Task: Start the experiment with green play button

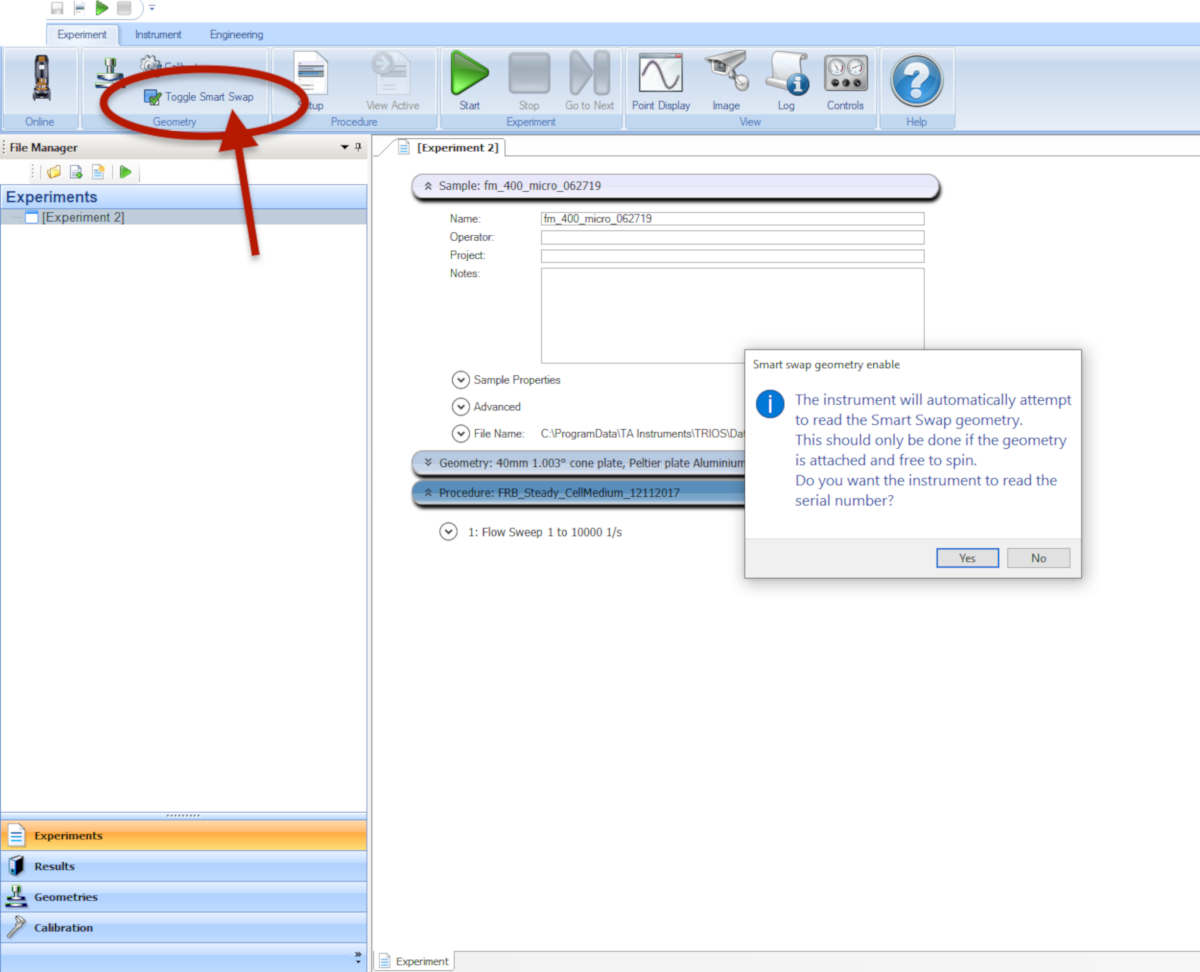Action: pyautogui.click(x=469, y=82)
